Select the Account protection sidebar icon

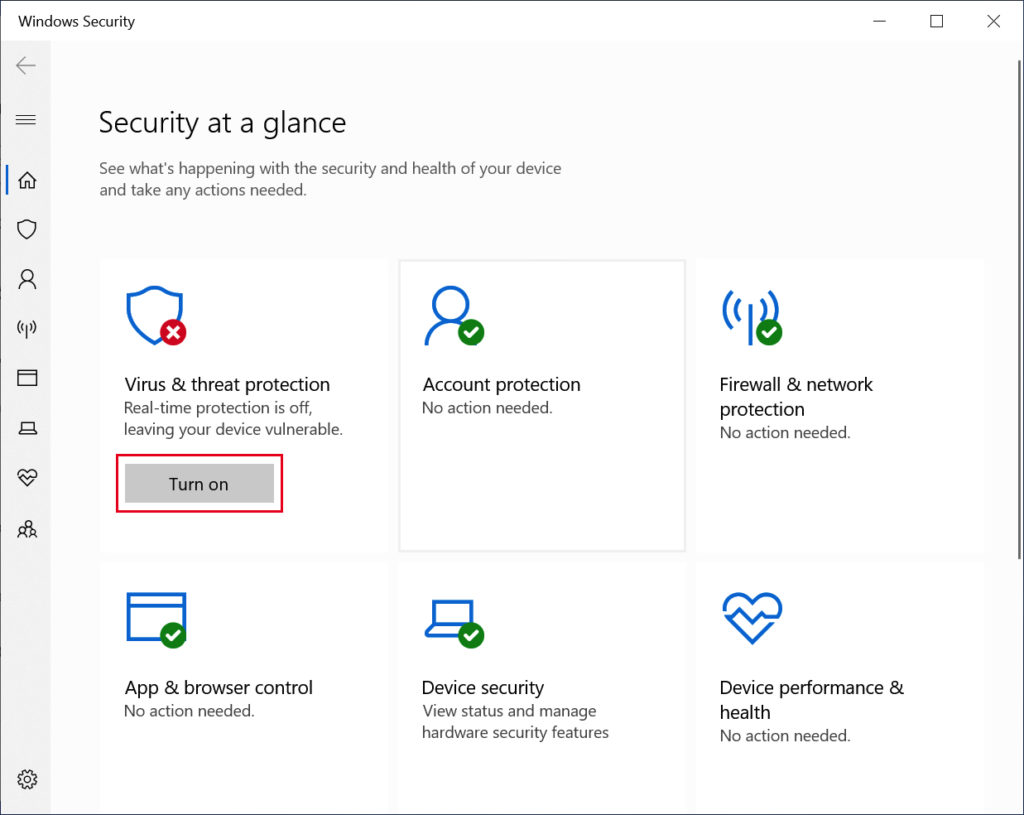click(27, 279)
